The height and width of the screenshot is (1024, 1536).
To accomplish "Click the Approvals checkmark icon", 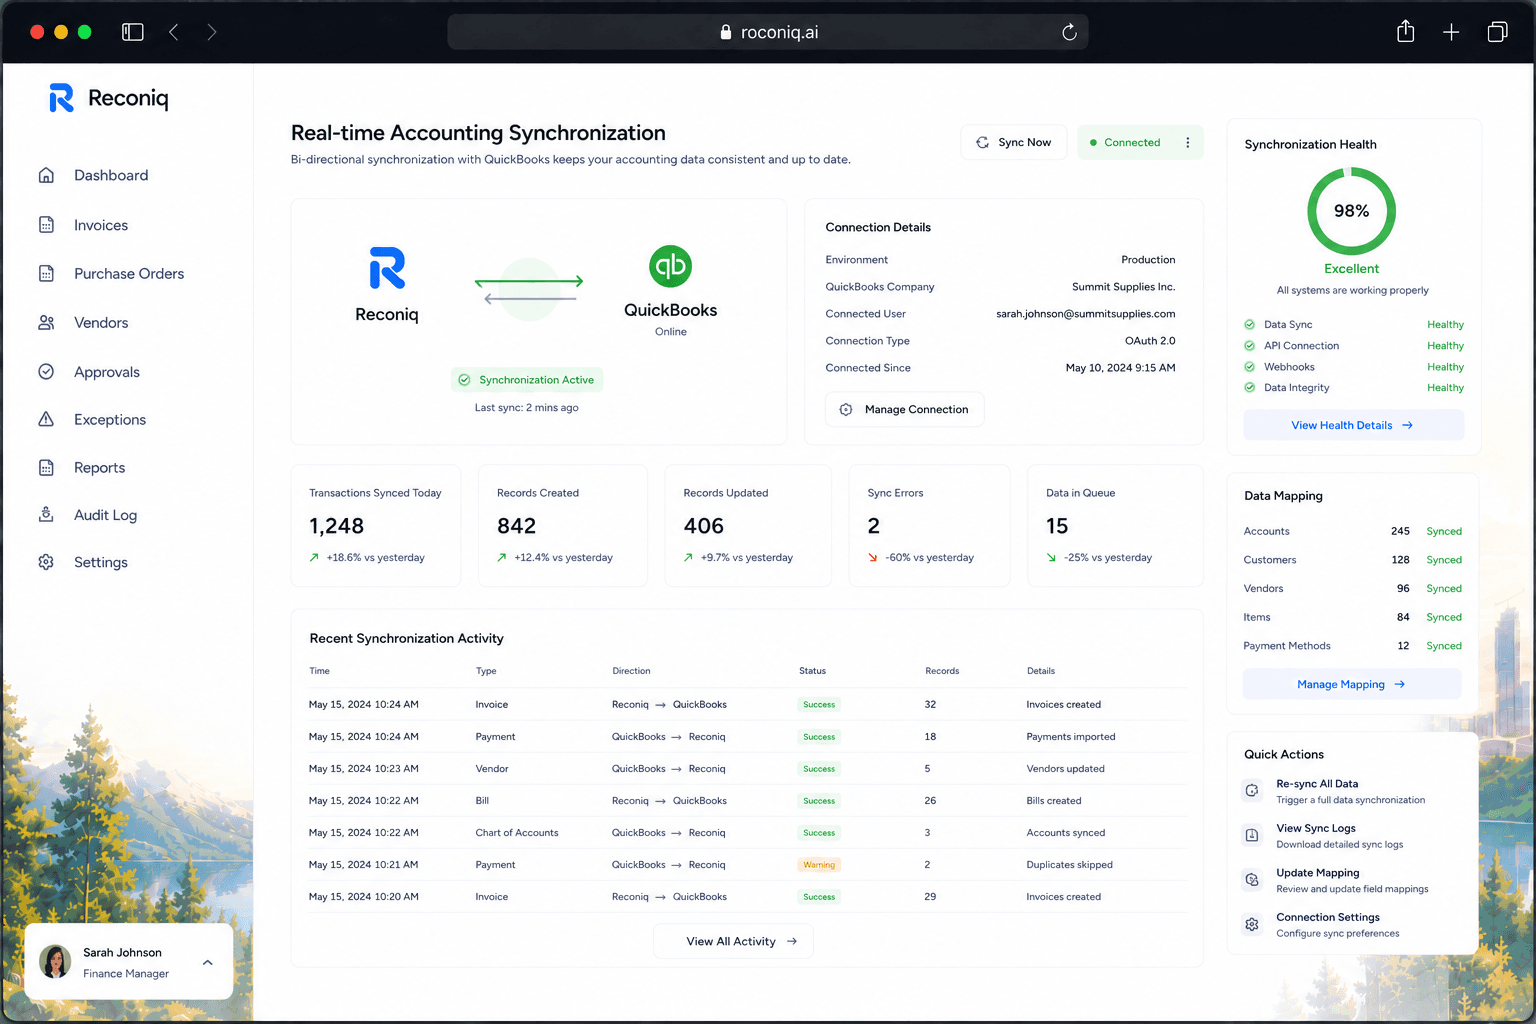I will point(46,371).
